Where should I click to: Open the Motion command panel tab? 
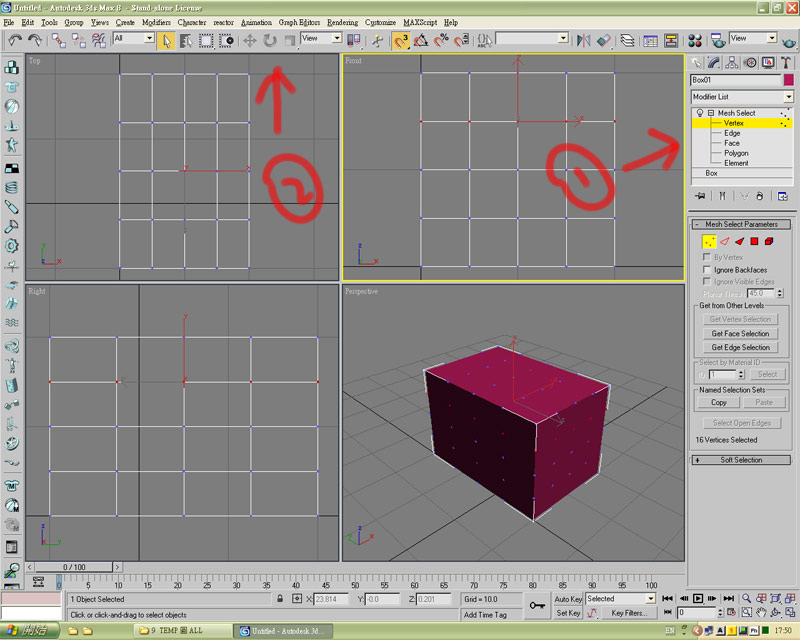point(750,63)
